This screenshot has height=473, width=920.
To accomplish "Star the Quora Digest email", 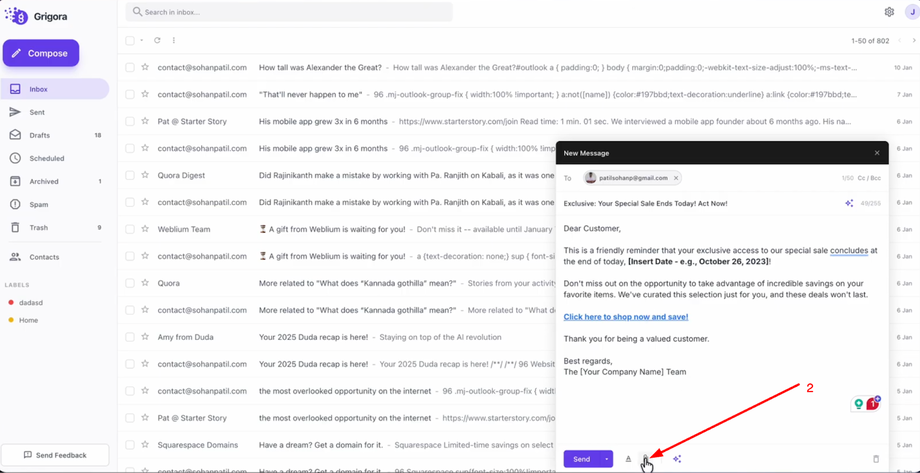I will tap(145, 175).
